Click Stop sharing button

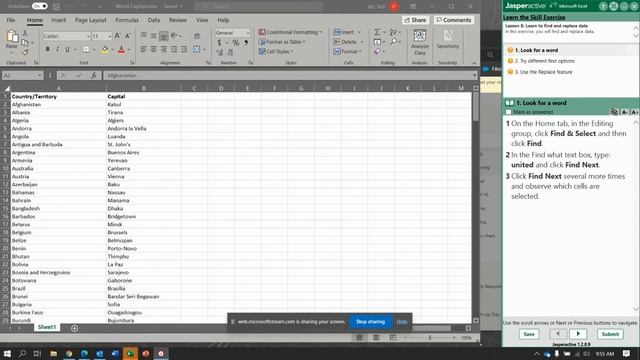[370, 322]
